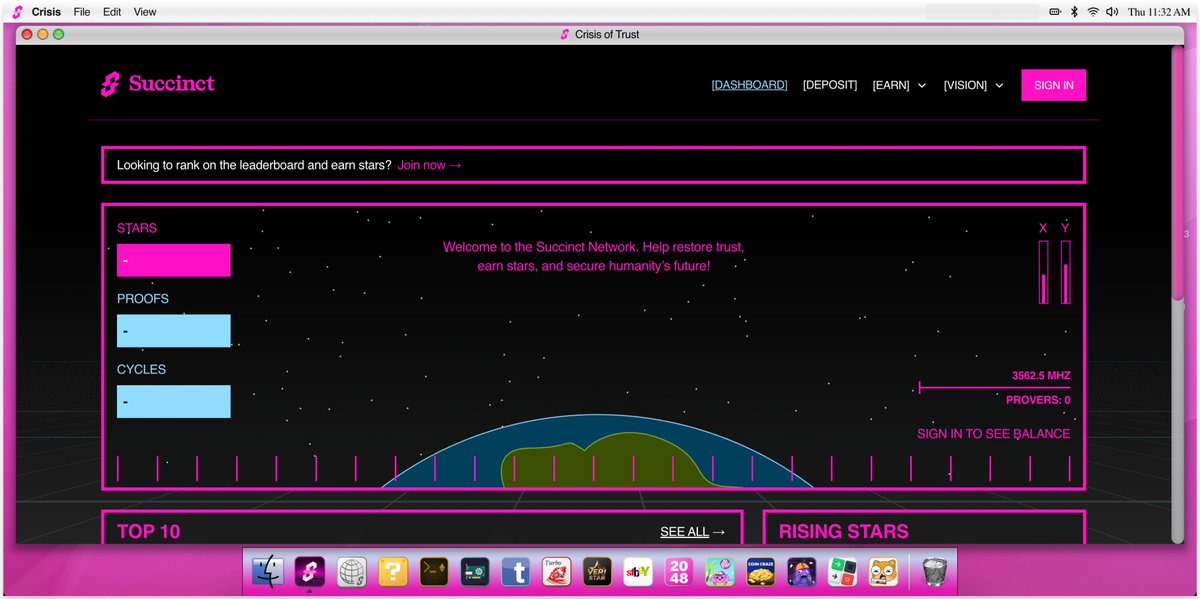Expand the [EARN] dropdown menu
1200x599 pixels.
point(899,85)
